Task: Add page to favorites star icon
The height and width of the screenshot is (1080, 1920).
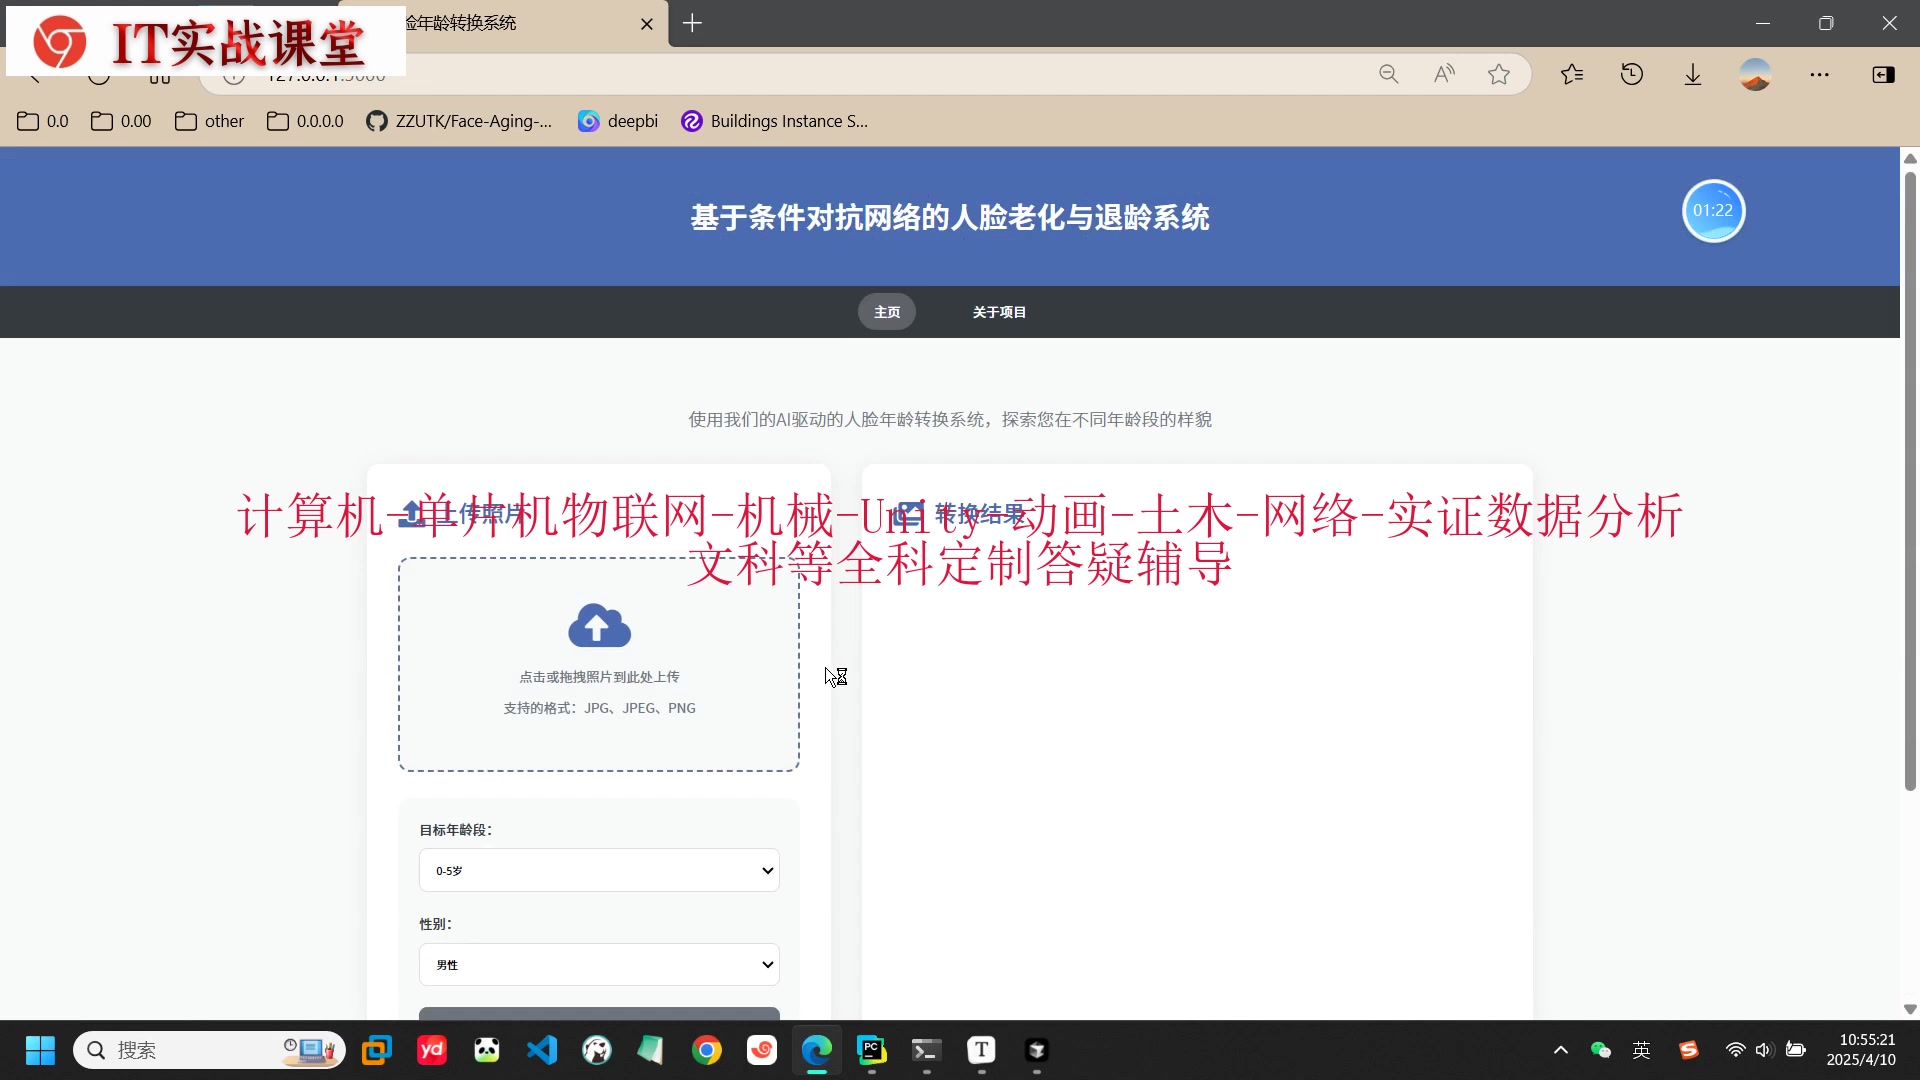Action: click(1498, 74)
